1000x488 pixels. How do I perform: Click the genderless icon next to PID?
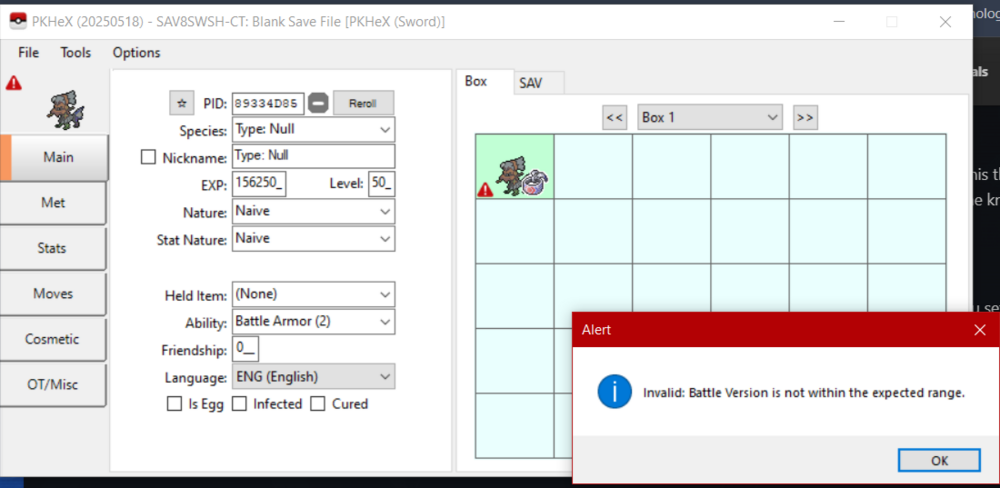pyautogui.click(x=318, y=103)
